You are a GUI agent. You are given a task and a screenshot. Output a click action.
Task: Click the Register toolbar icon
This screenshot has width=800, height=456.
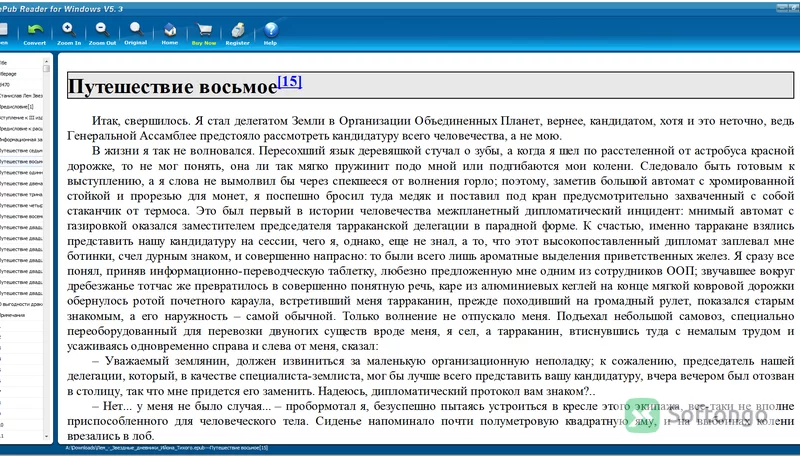(237, 34)
